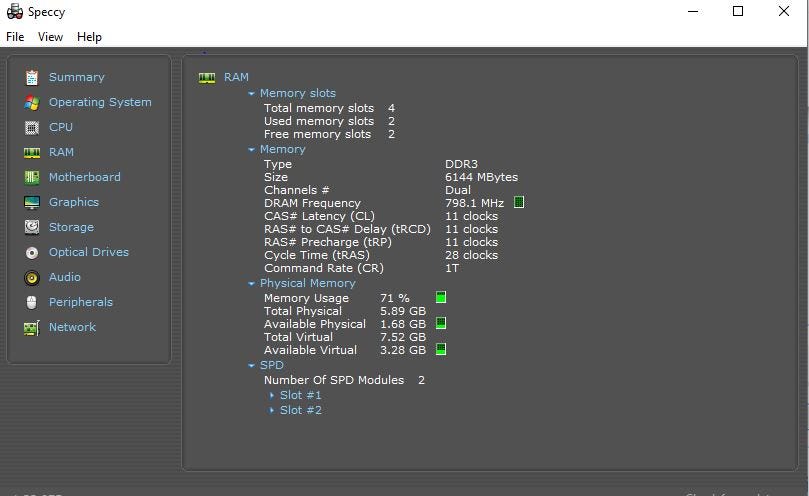Click the '1T' command rate value
The image size is (809, 496).
tap(452, 268)
